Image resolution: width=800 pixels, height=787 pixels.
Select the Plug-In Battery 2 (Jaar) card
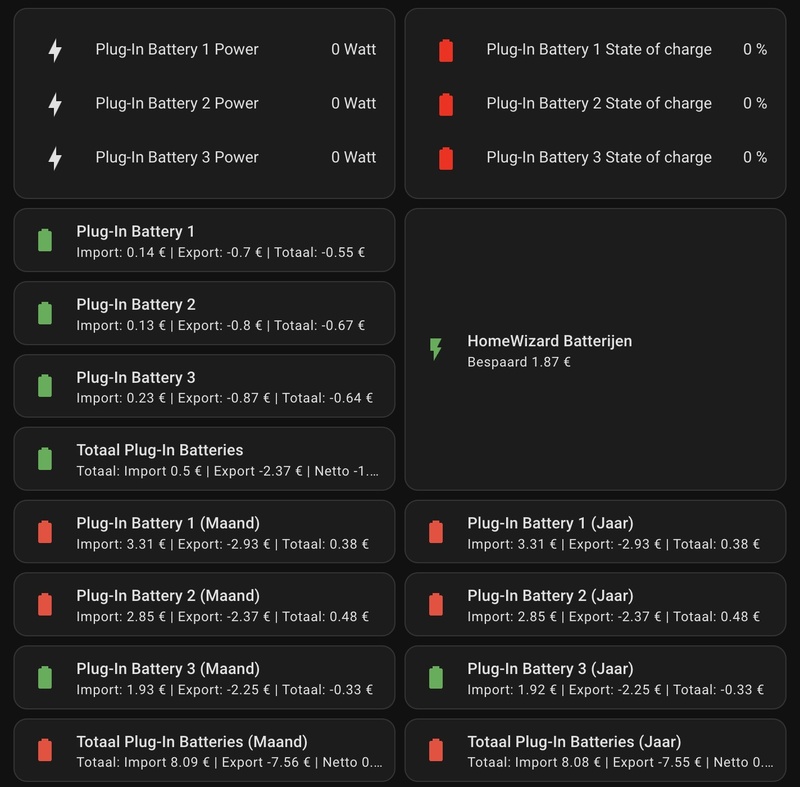(595, 605)
